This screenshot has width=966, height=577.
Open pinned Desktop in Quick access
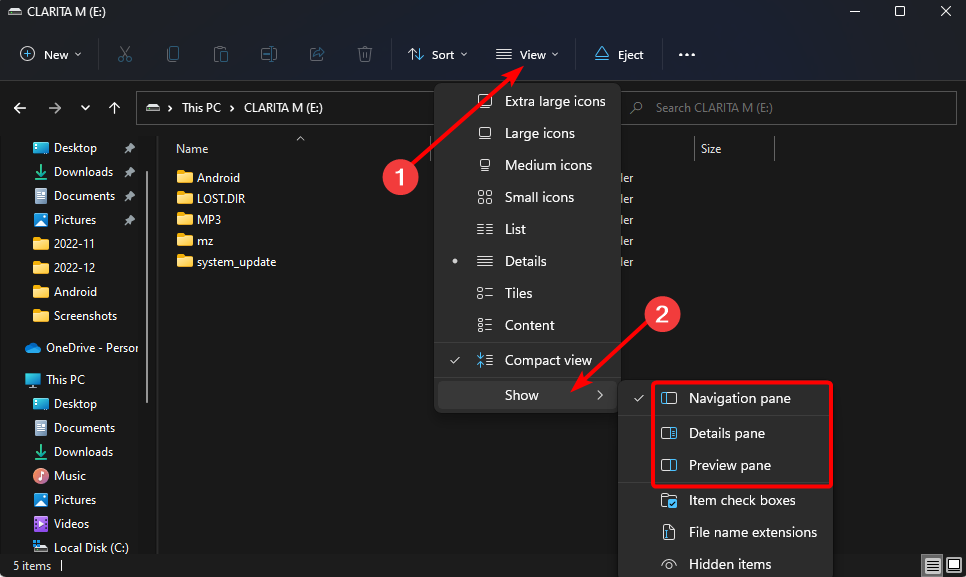point(75,148)
